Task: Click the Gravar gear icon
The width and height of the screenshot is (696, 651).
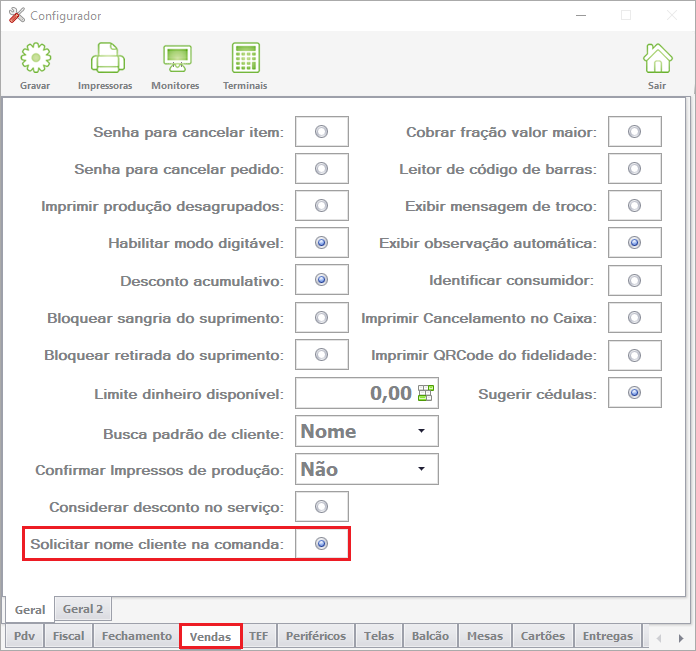Action: [x=36, y=58]
